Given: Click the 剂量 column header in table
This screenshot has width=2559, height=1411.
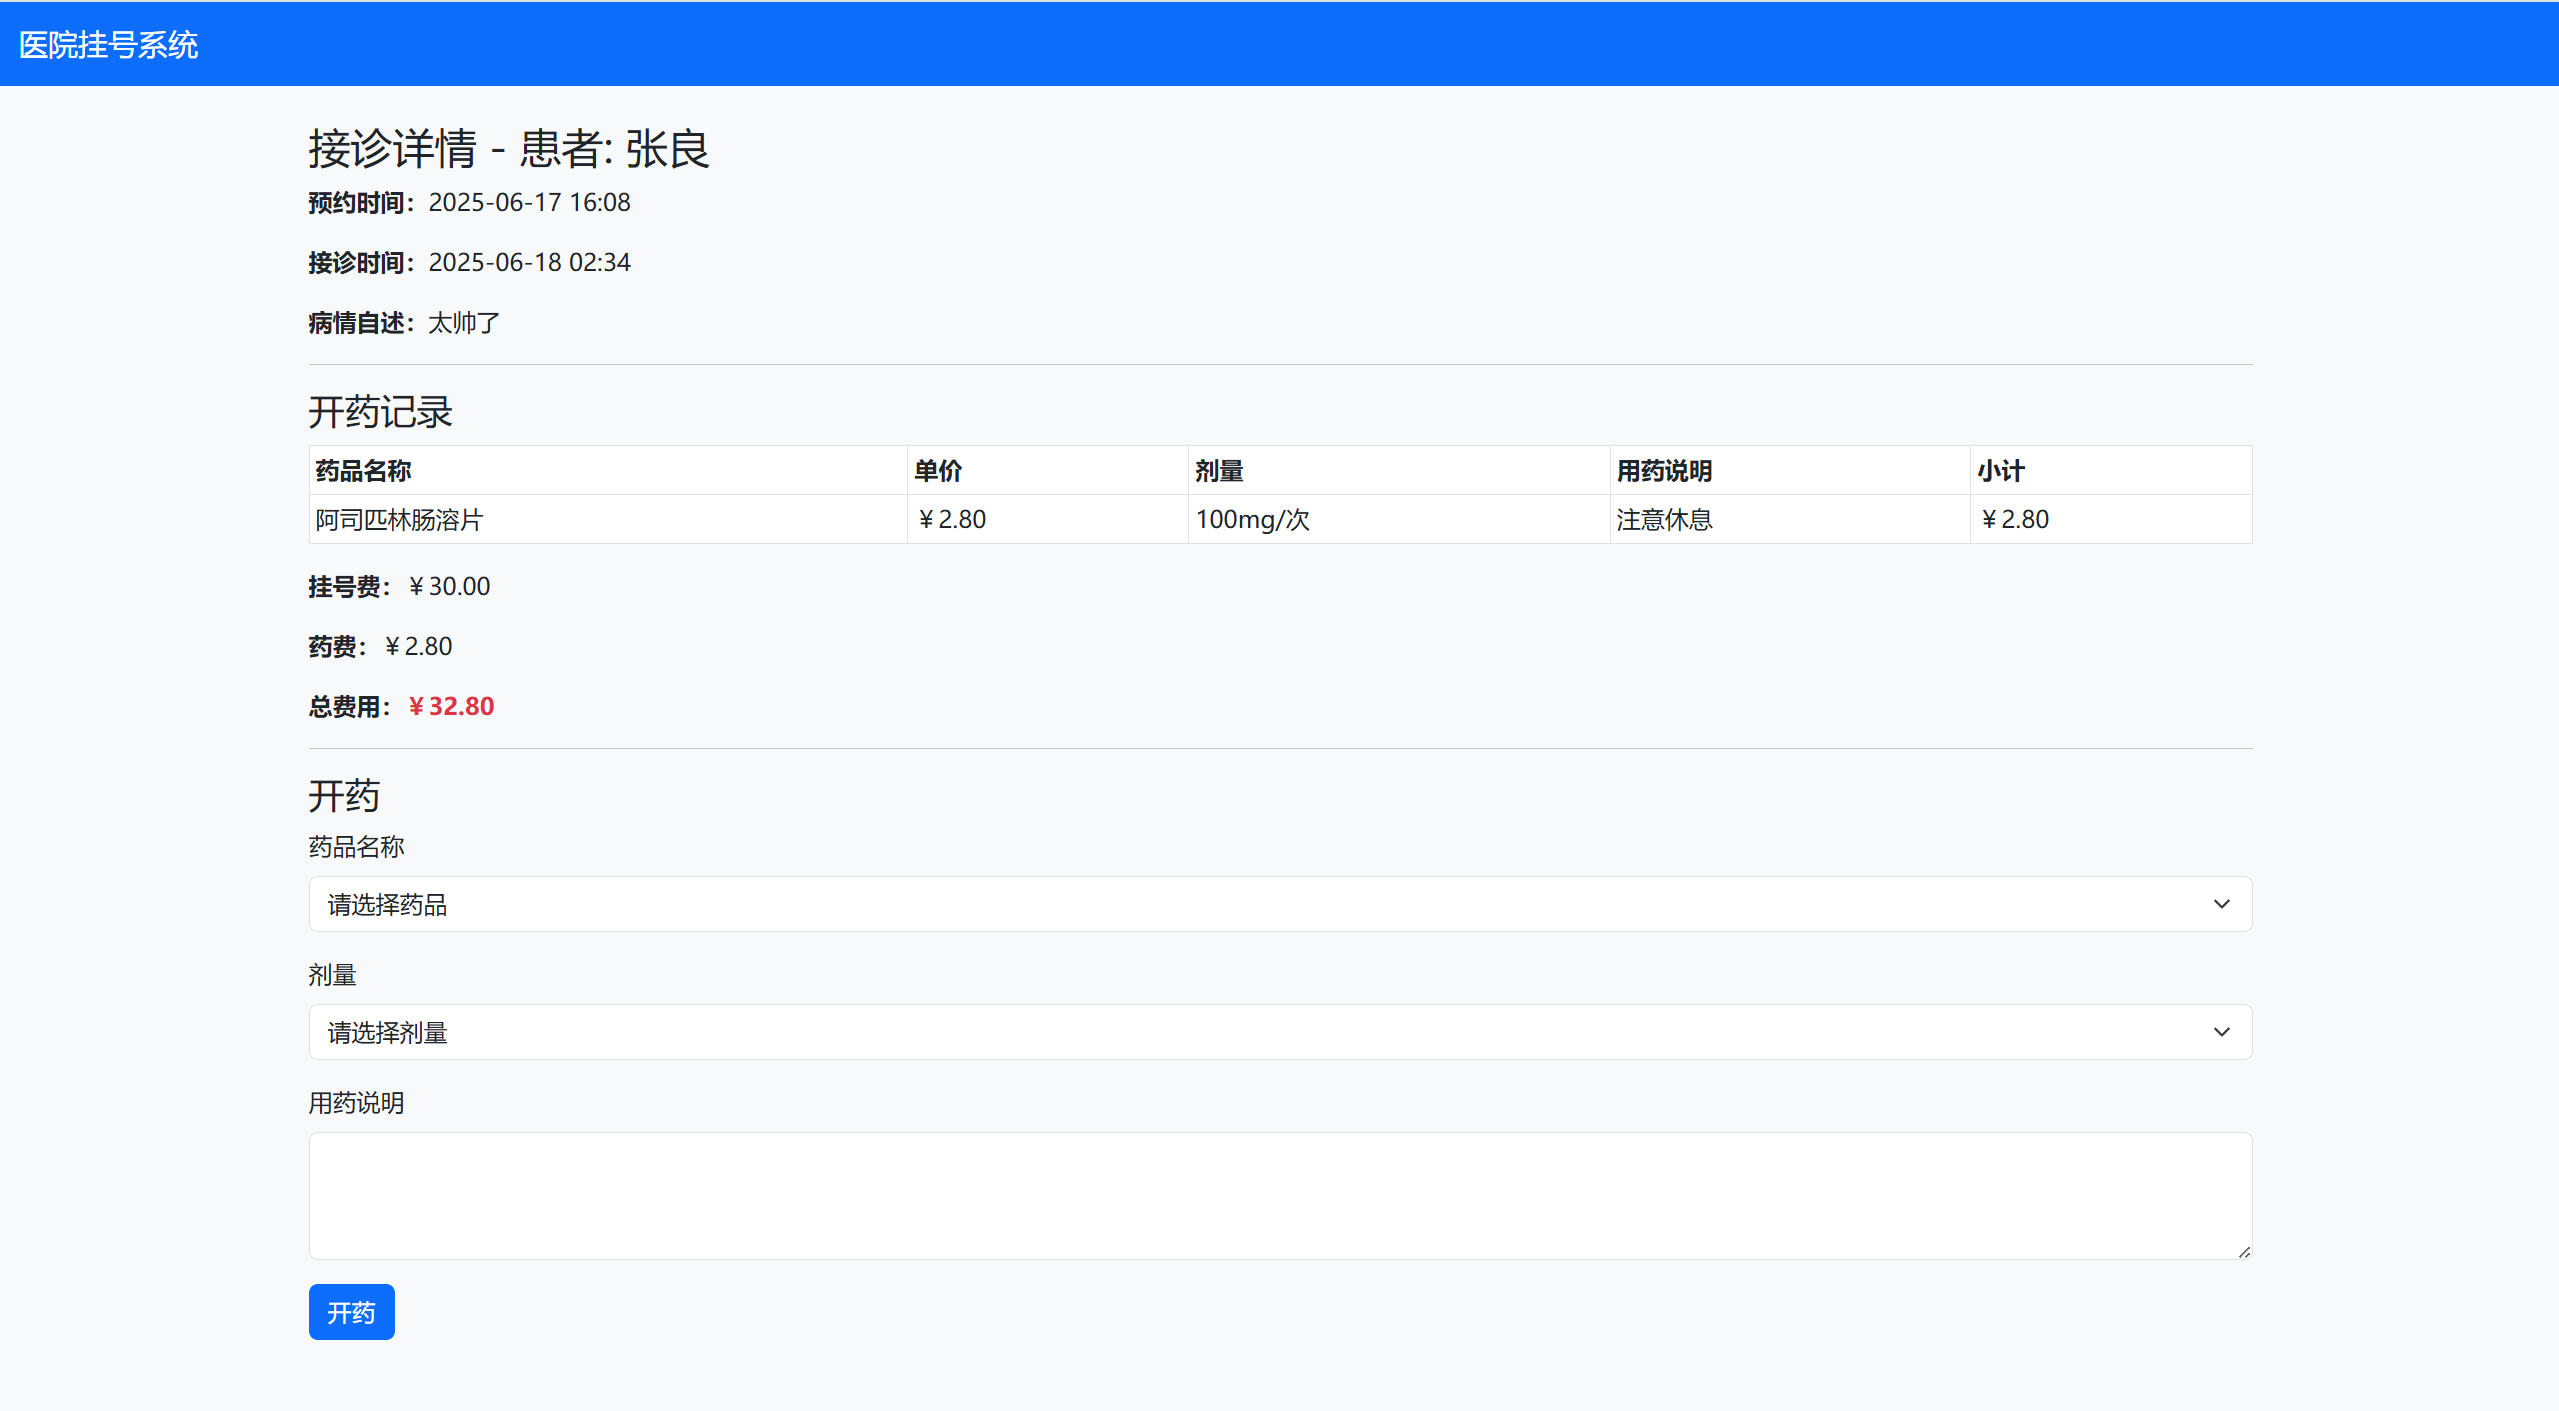Looking at the screenshot, I should click(1219, 471).
